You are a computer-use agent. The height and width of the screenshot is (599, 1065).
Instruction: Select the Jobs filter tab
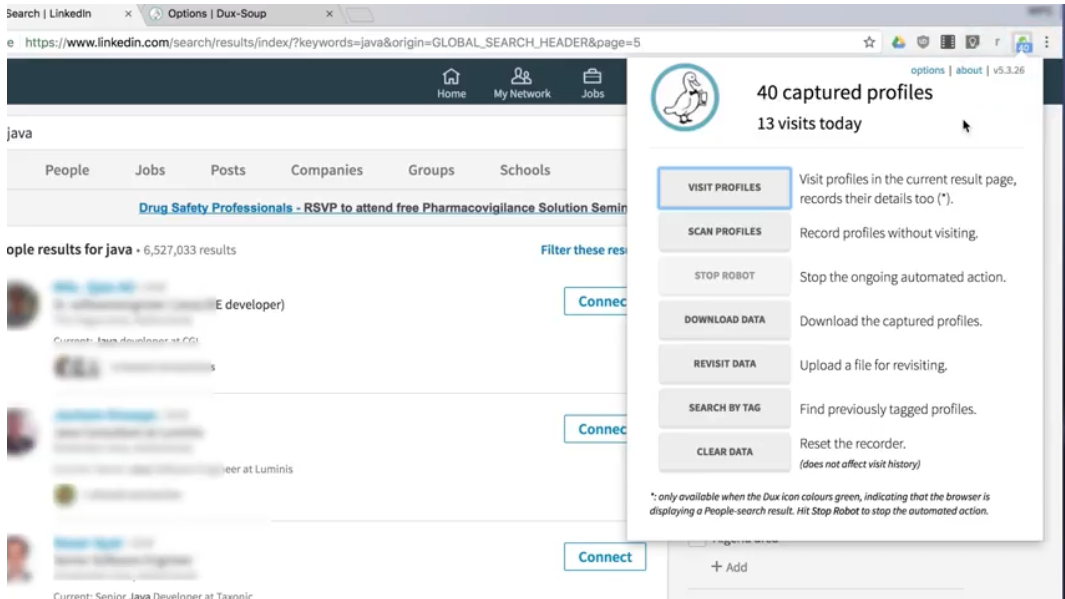point(149,170)
